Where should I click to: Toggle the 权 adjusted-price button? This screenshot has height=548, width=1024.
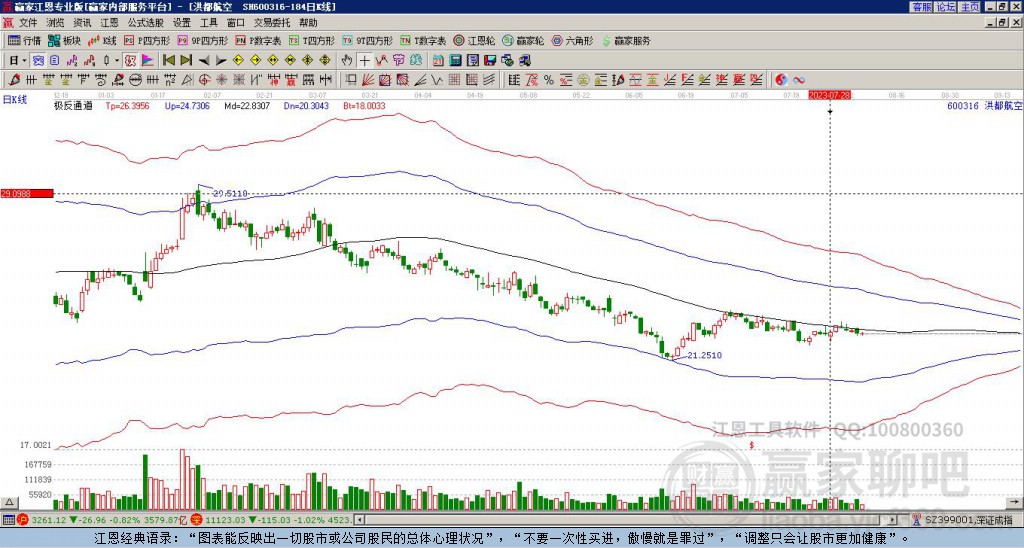pyautogui.click(x=130, y=61)
